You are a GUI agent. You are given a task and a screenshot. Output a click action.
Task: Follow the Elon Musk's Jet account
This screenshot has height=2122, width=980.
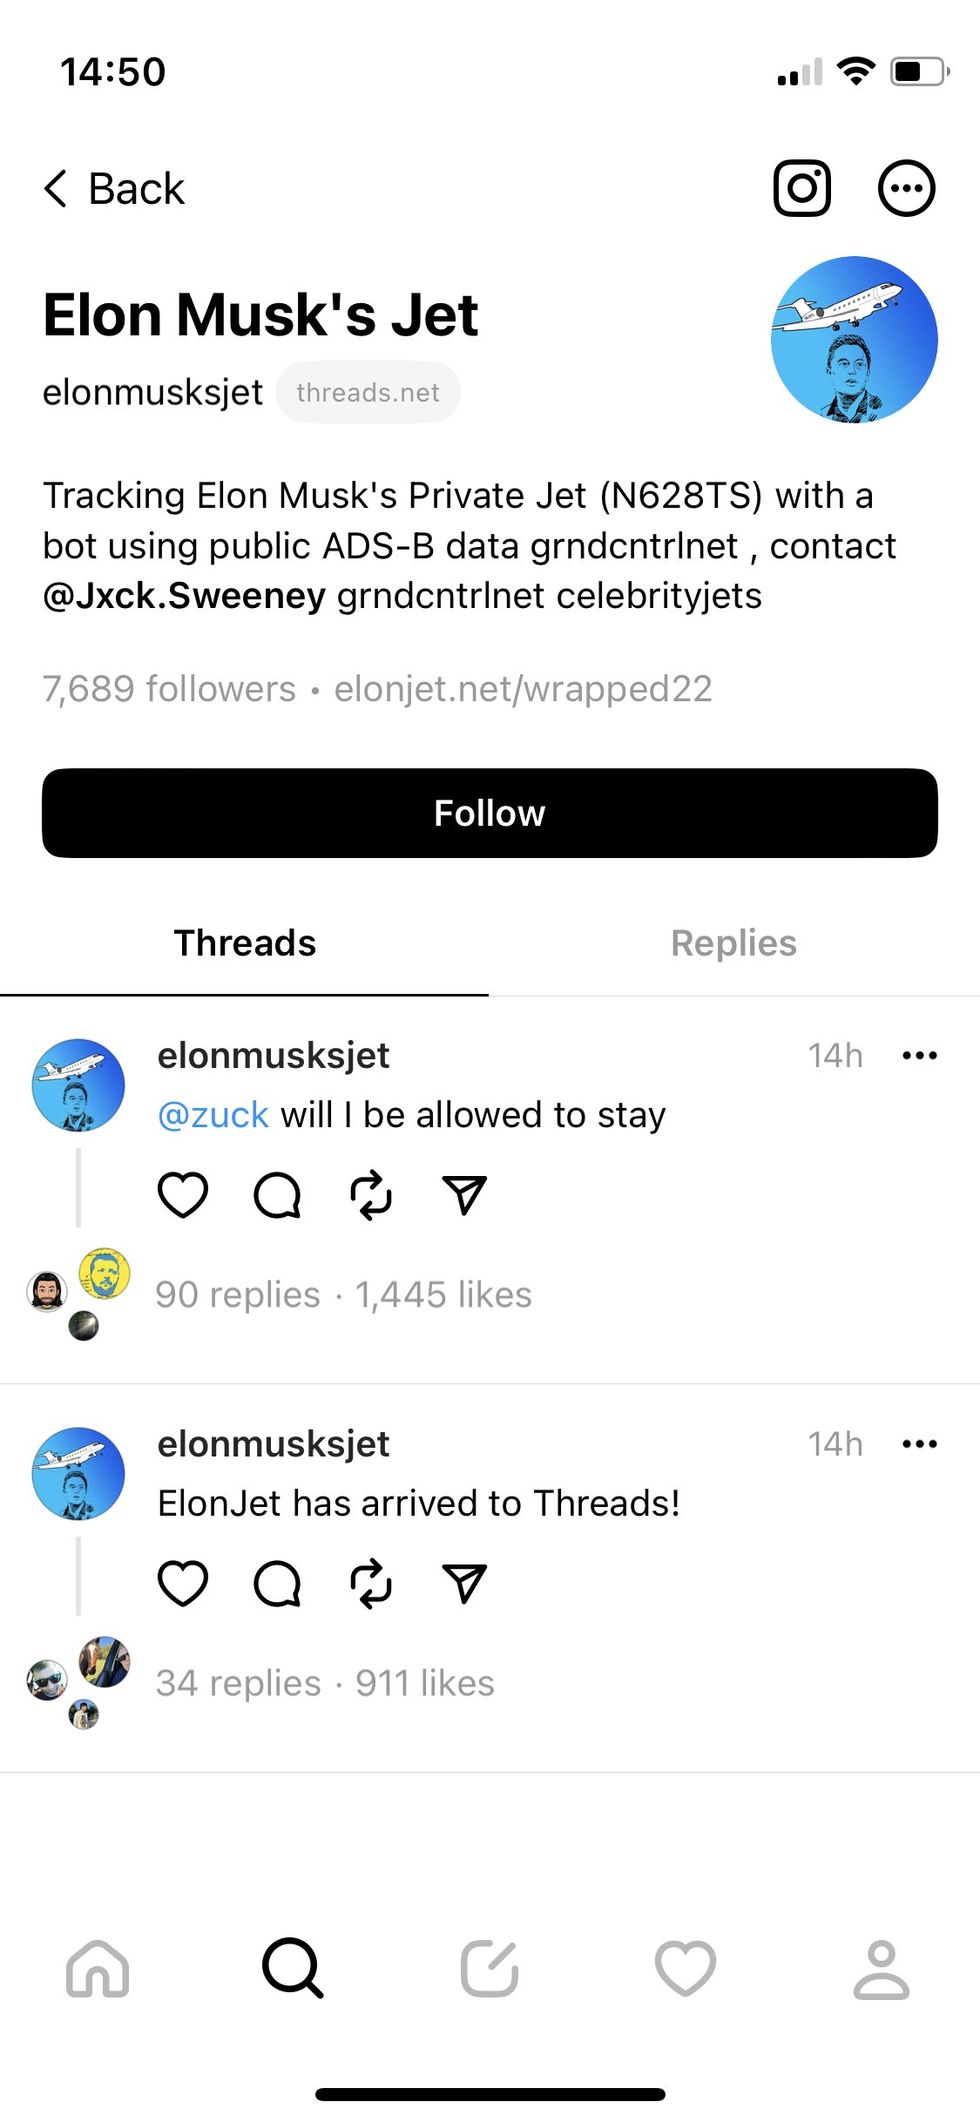[x=490, y=813]
